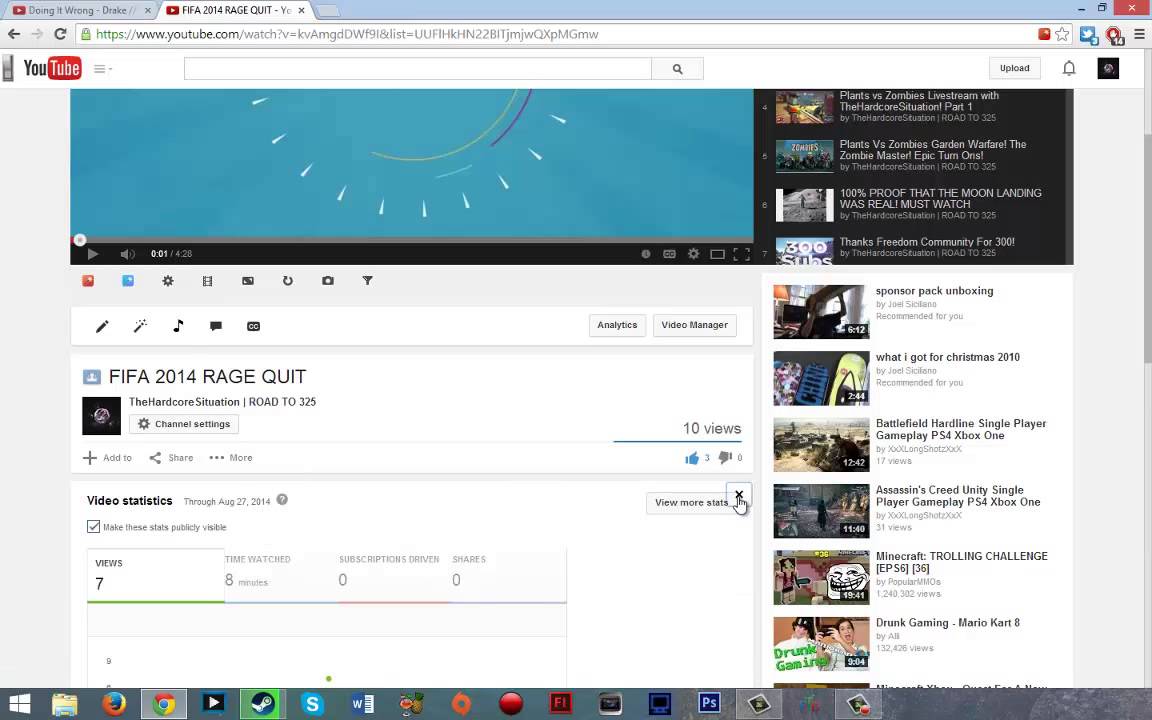Click the search magnifier button
This screenshot has height=720, width=1152.
tap(677, 68)
